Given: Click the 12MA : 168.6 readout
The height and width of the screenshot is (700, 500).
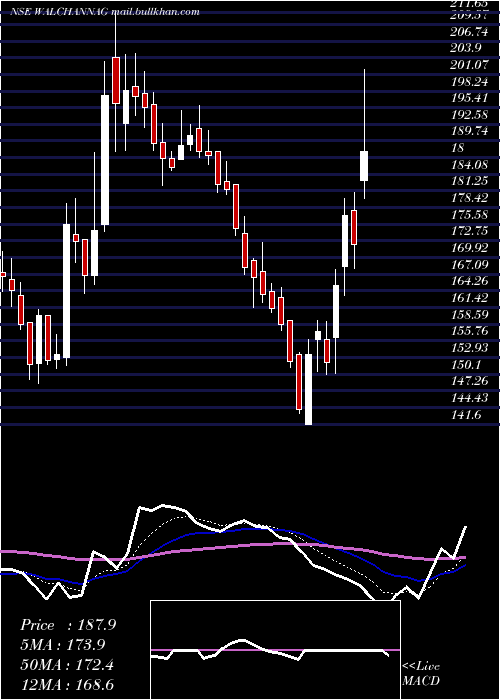Looking at the screenshot, I should (68, 684).
